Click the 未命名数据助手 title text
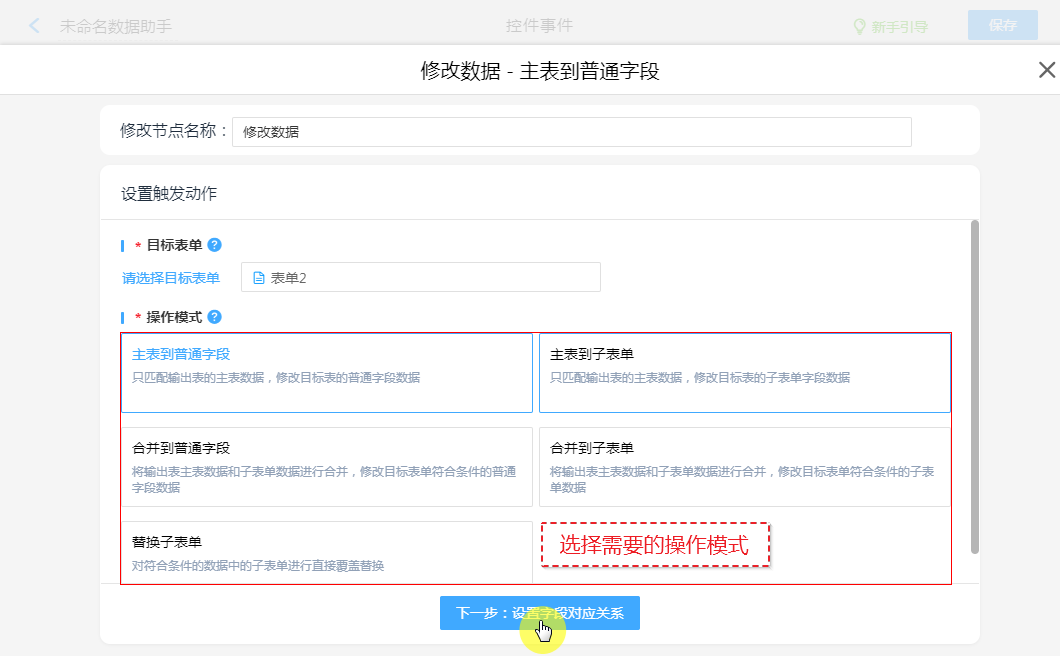The width and height of the screenshot is (1060, 656). (x=116, y=27)
